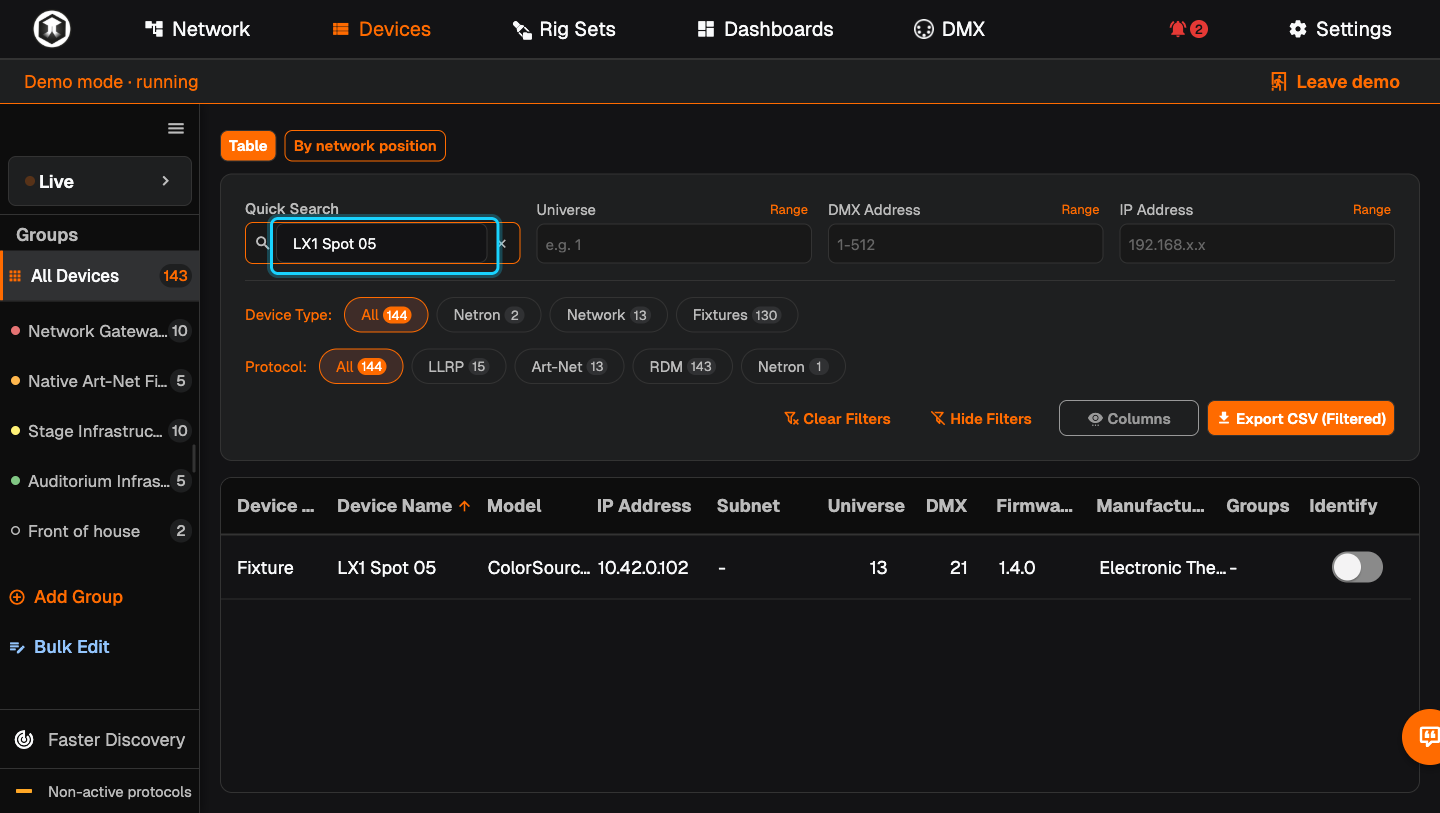1440x813 pixels.
Task: Sort by the IP Address column header
Action: point(644,506)
